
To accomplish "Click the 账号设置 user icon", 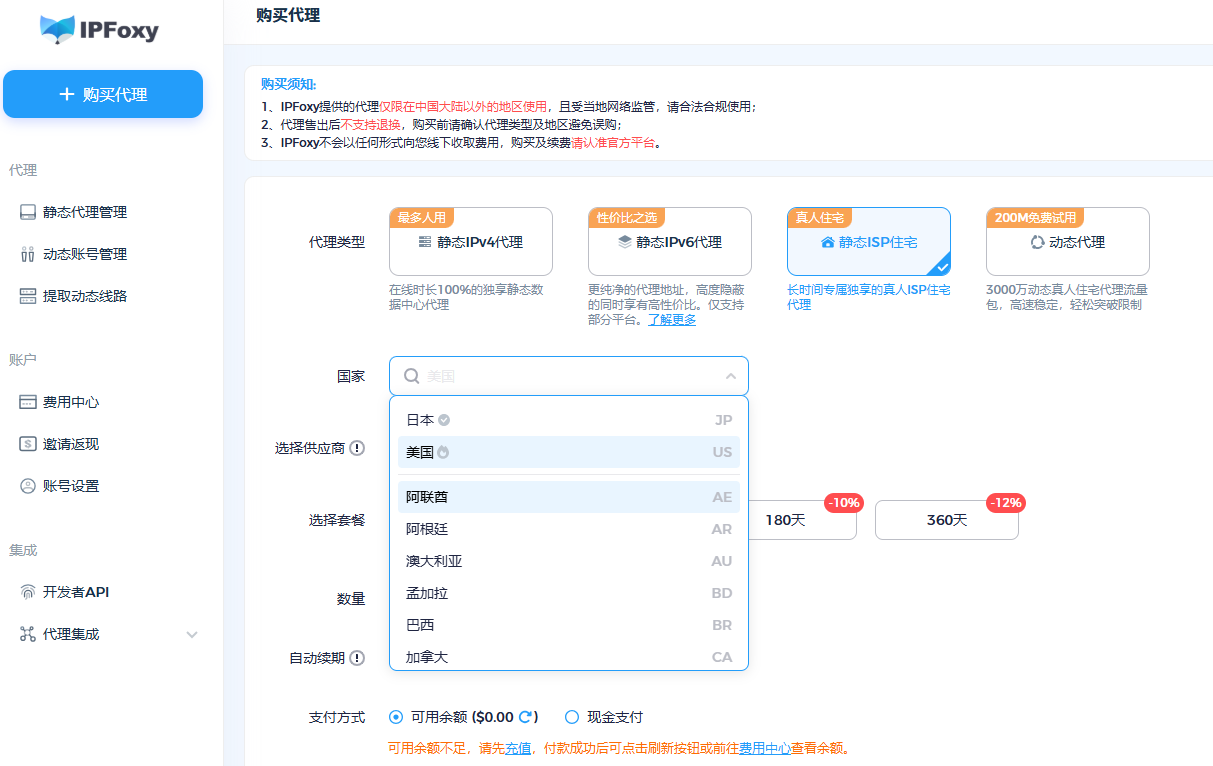I will tap(28, 486).
